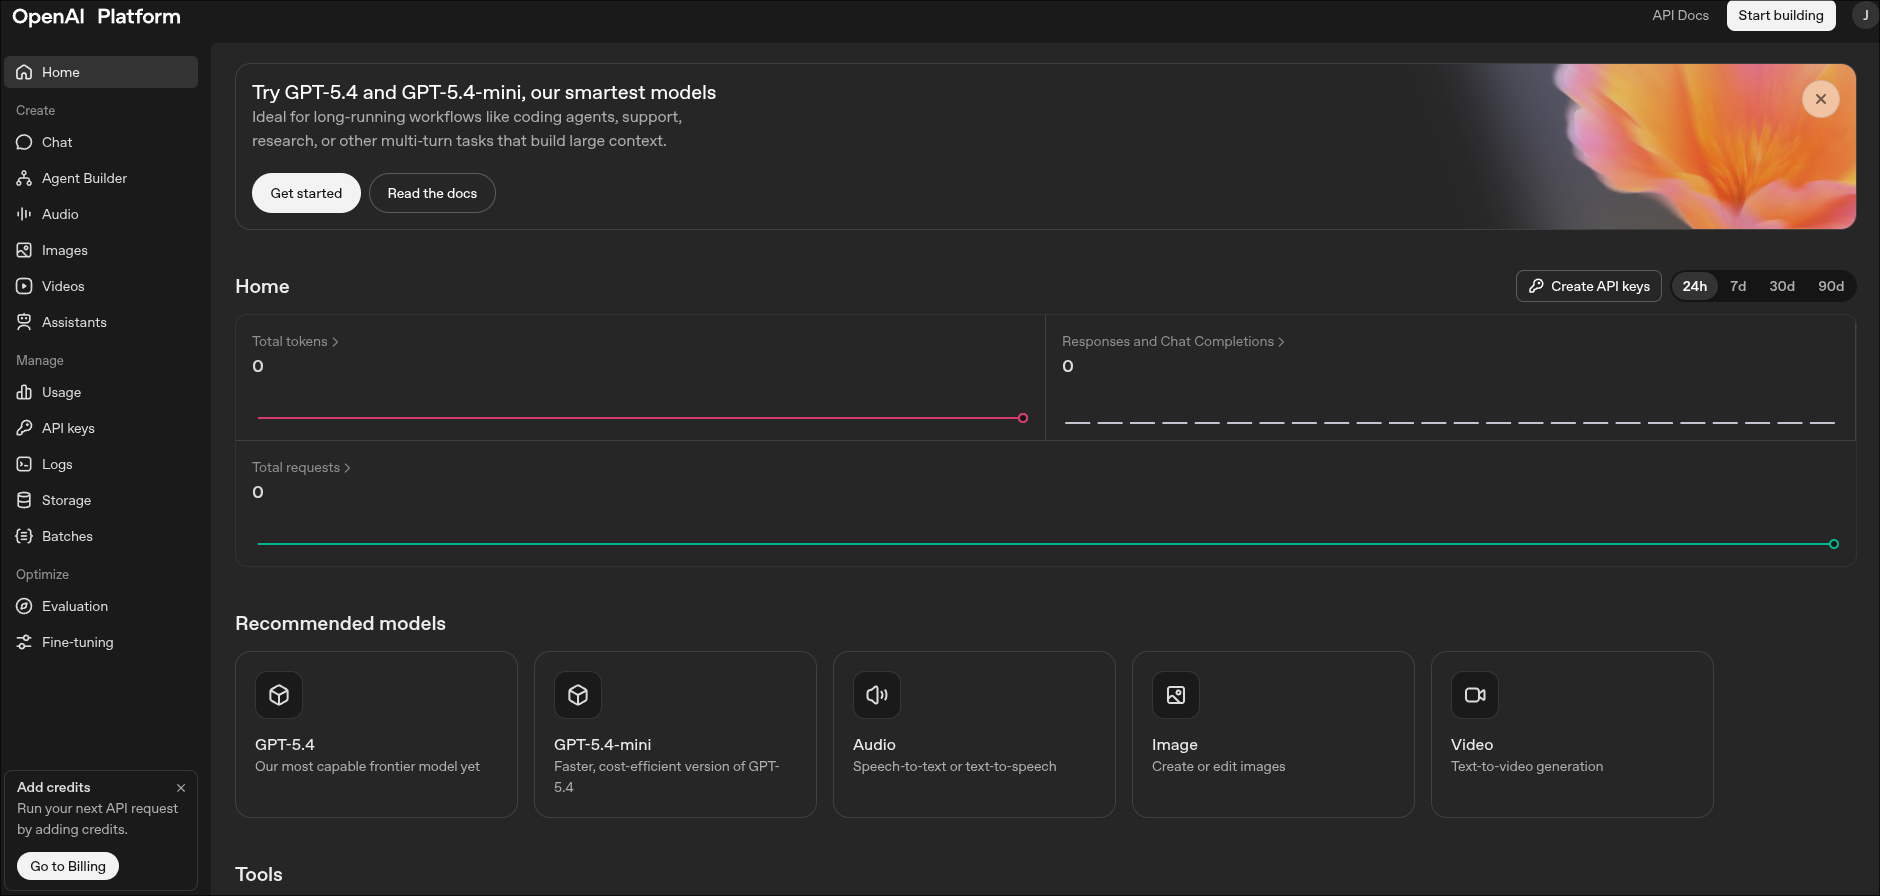Screen dimensions: 1880x896
Task: Click the Audio waveform icon in sidebar
Action: tap(24, 214)
